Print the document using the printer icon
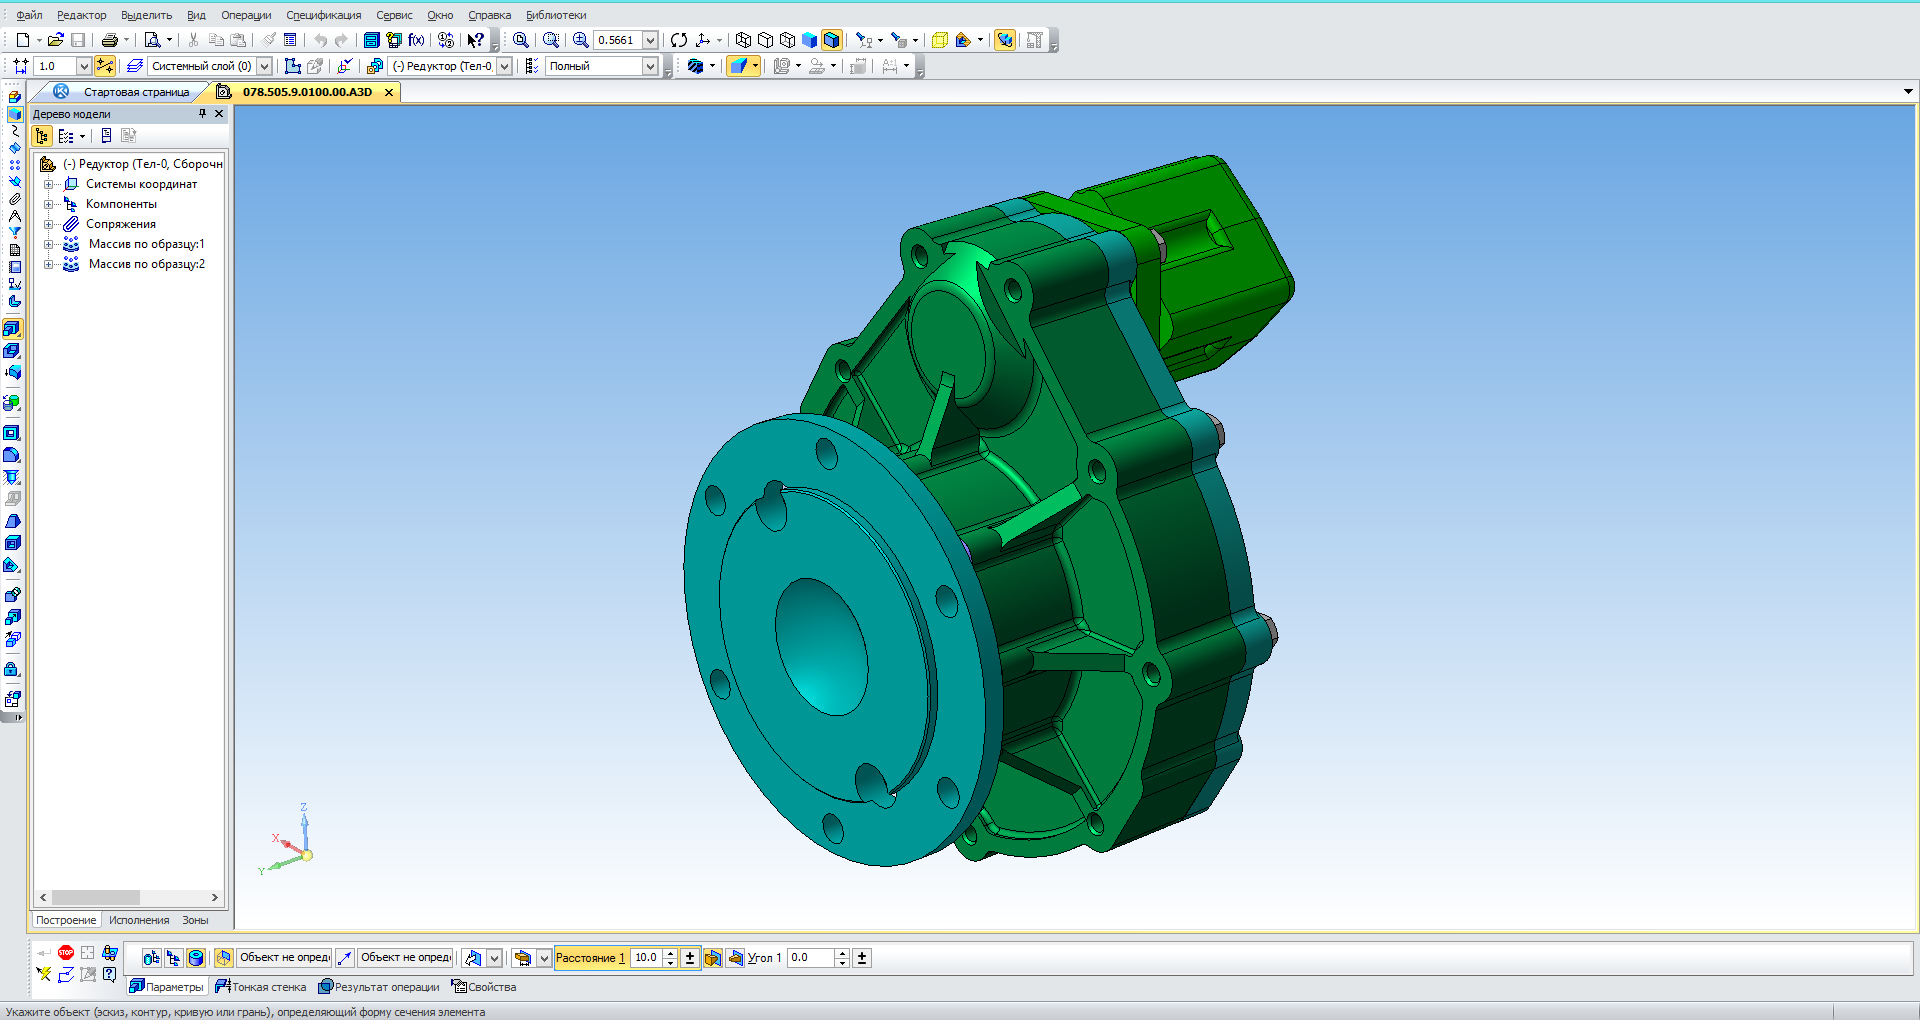Image resolution: width=1920 pixels, height=1020 pixels. [x=110, y=40]
